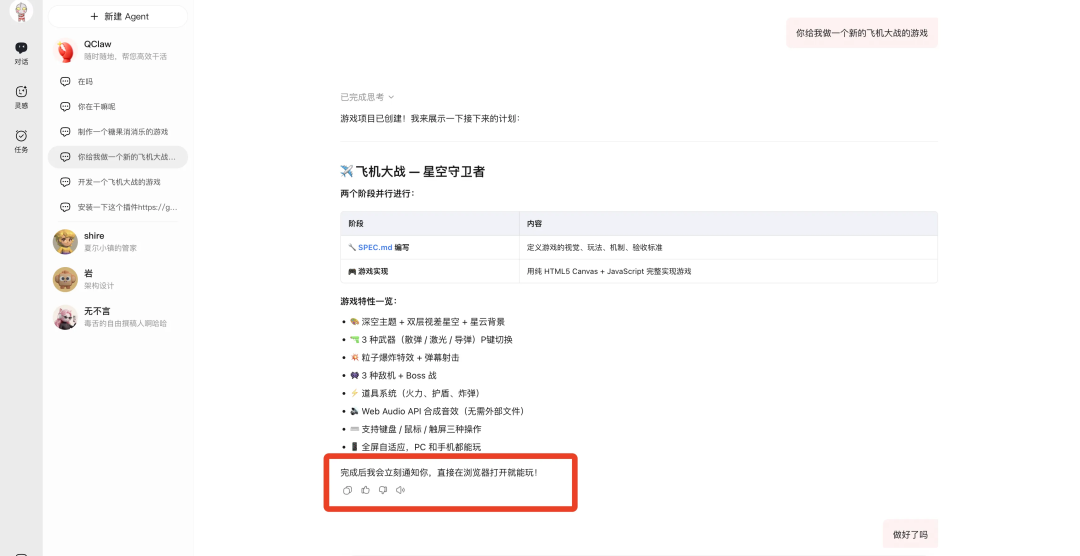
Task: Open the 任务 section
Action: (21, 141)
